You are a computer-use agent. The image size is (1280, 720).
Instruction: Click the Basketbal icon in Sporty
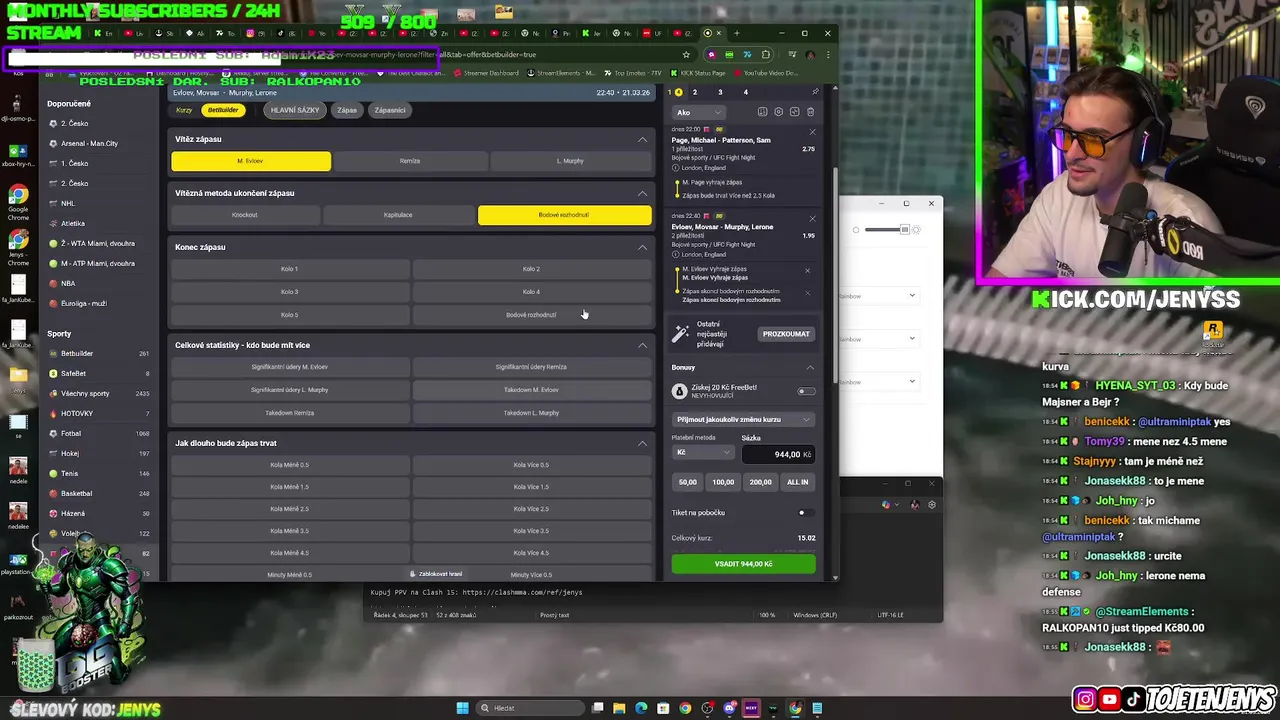tap(53, 493)
